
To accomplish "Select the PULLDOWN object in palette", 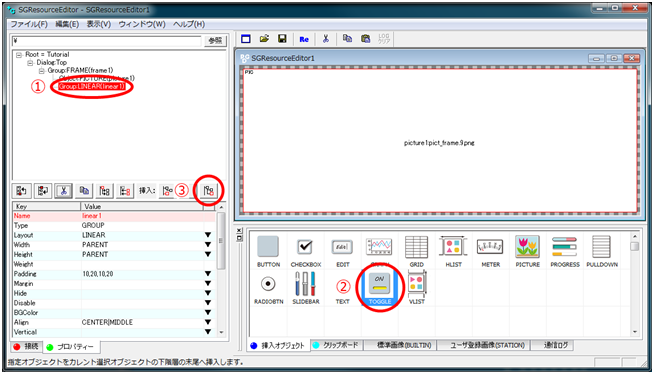I will (x=602, y=251).
